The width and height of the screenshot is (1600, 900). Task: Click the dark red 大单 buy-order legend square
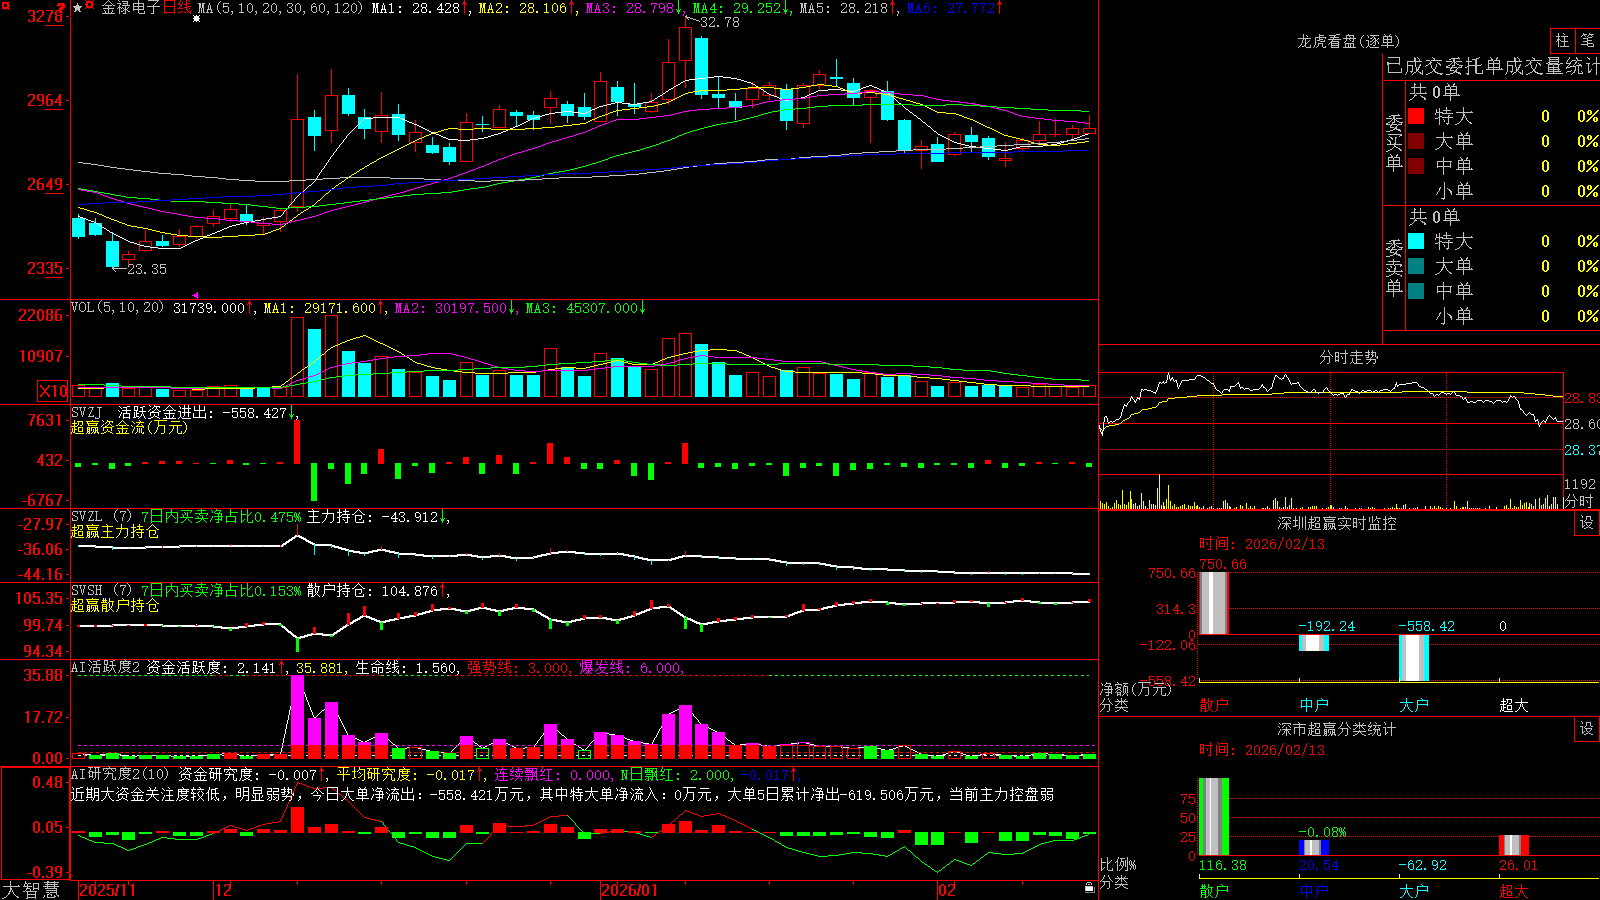click(x=1416, y=141)
